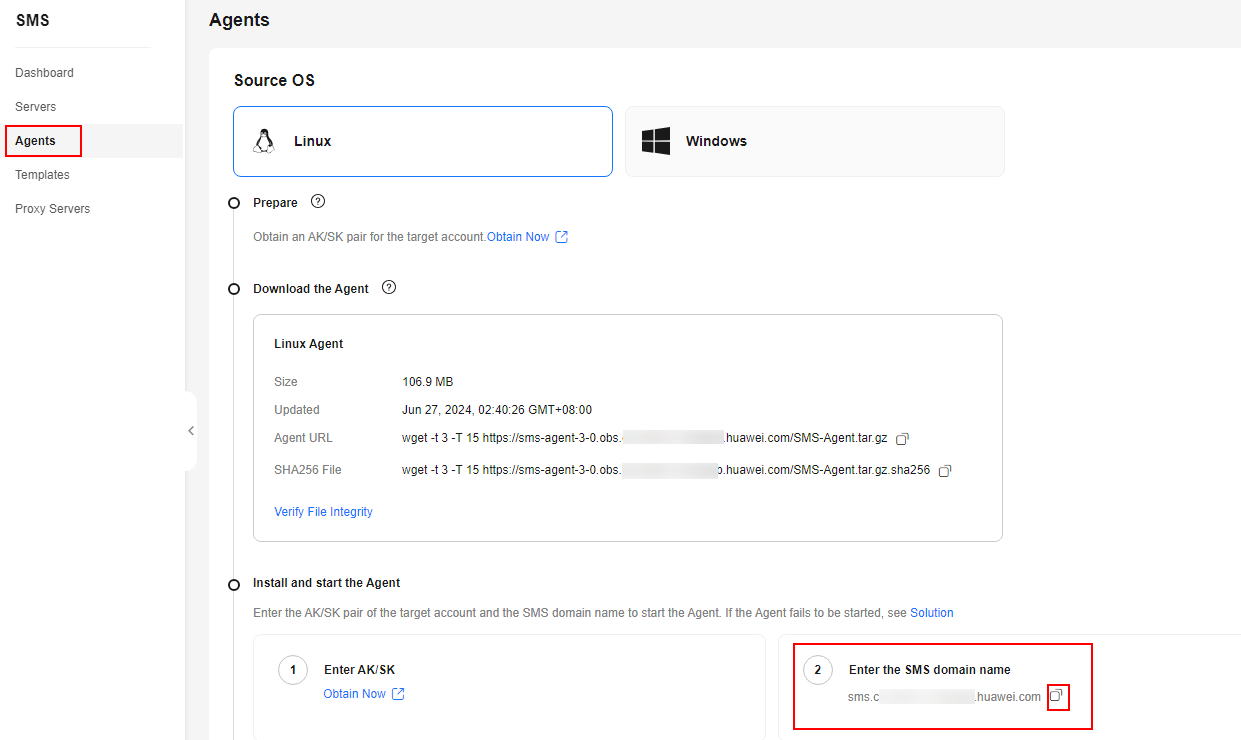
Task: Click the Agent URL wget command text
Action: coord(645,438)
